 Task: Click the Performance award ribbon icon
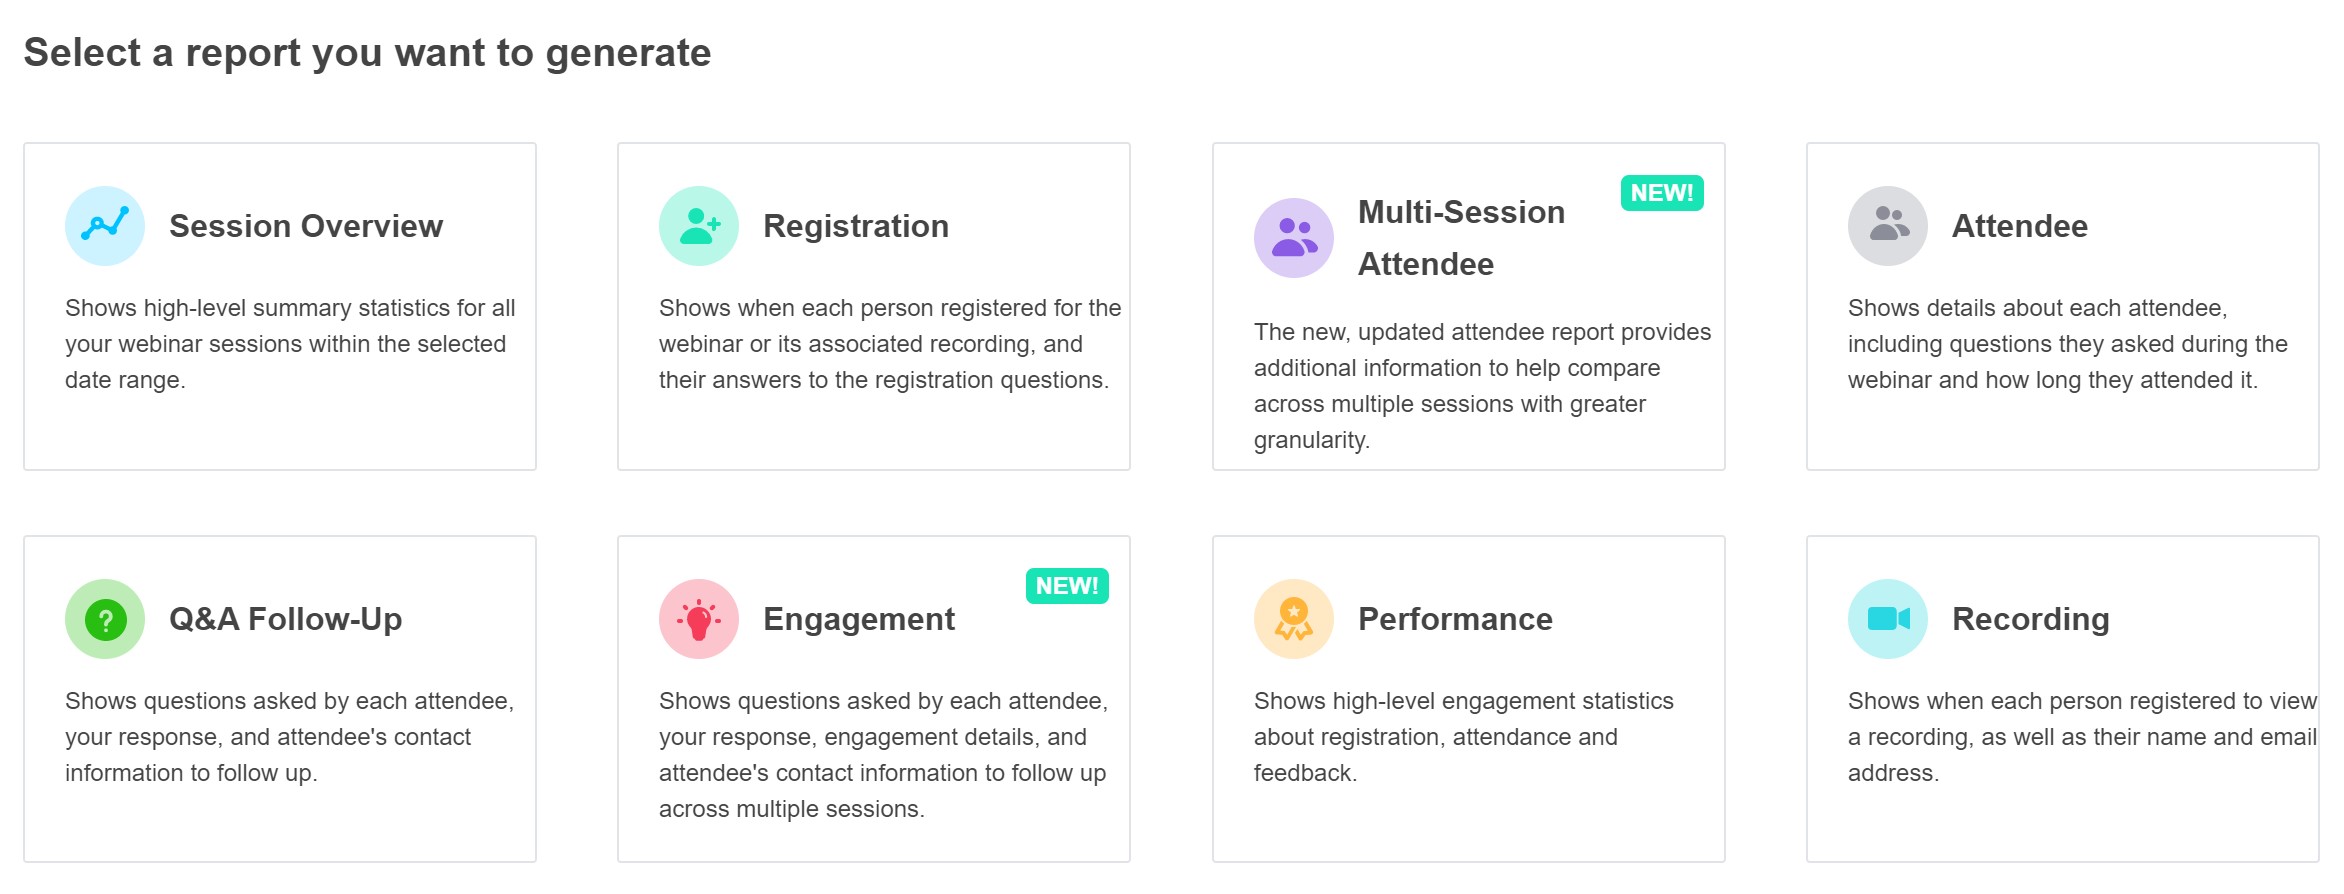(1293, 618)
